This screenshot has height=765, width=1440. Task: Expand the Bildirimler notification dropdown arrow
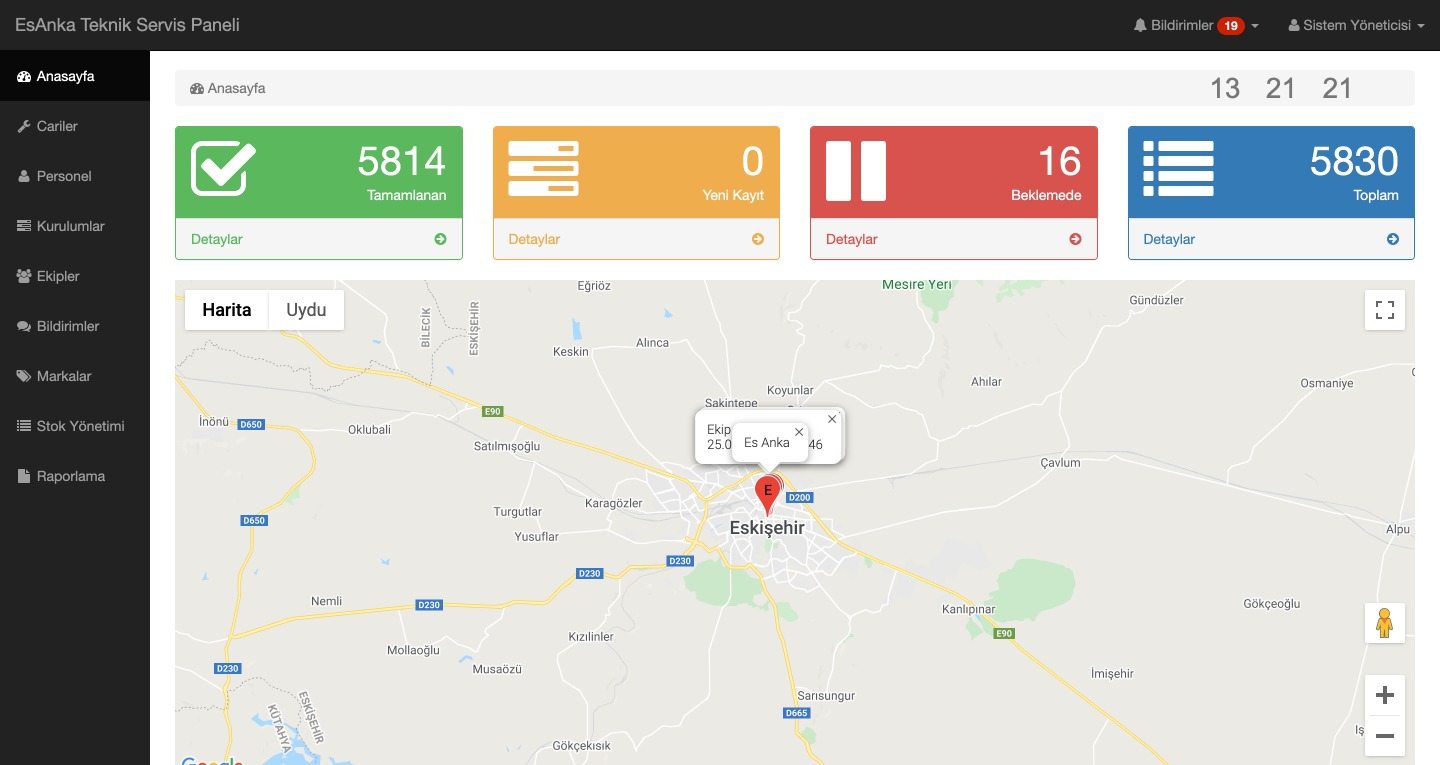click(1254, 25)
